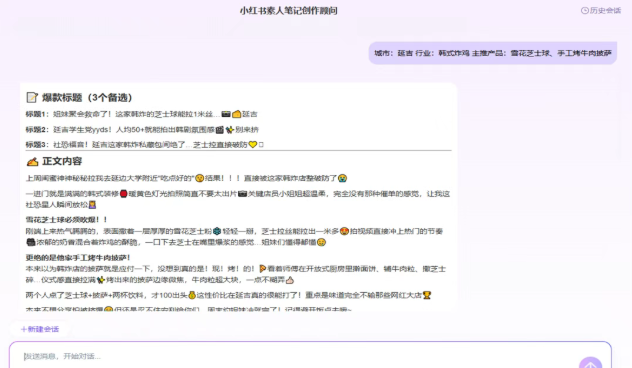Click the paragraph starting 刚端上来热气腾腾的
This screenshot has width=632, height=368.
[x=234, y=237]
